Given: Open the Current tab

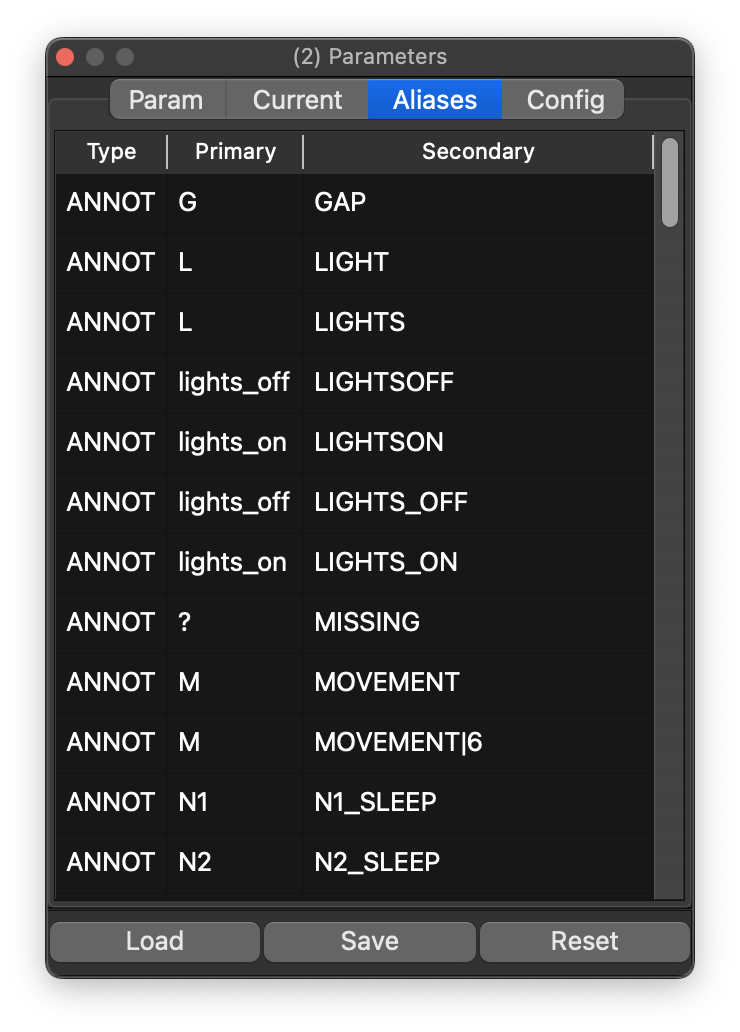Looking at the screenshot, I should 298,100.
